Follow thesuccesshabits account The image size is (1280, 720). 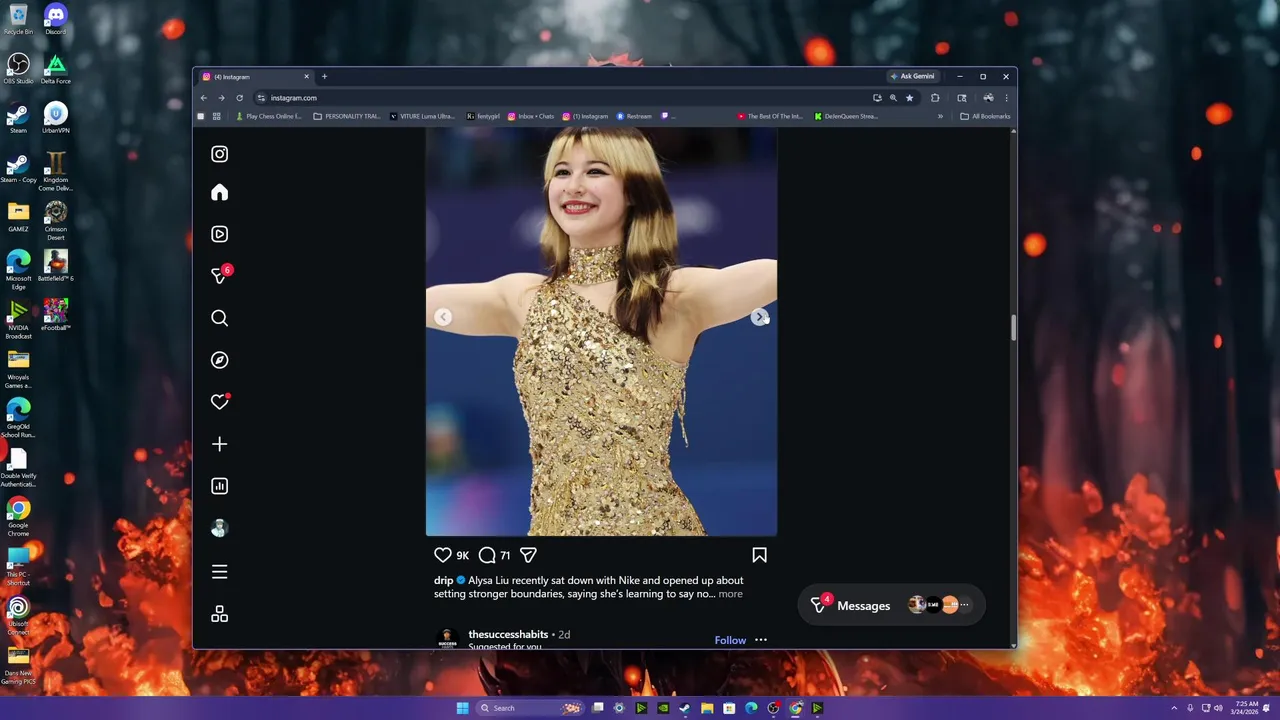tap(730, 640)
